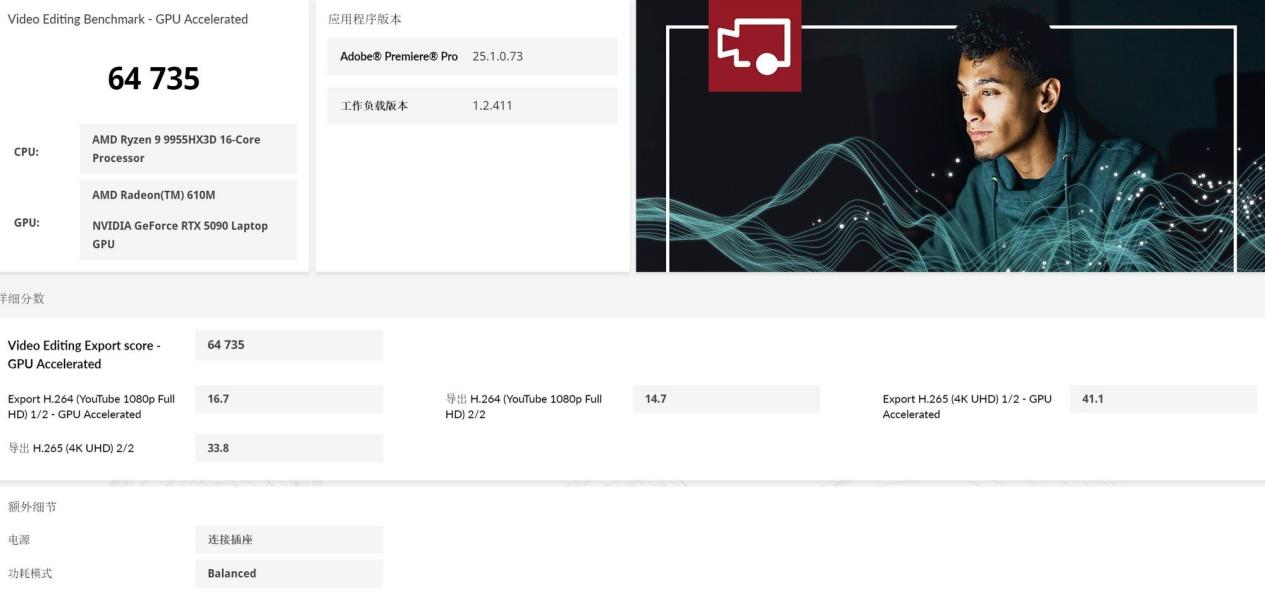Click the 详细分数 section header

[x=22, y=299]
